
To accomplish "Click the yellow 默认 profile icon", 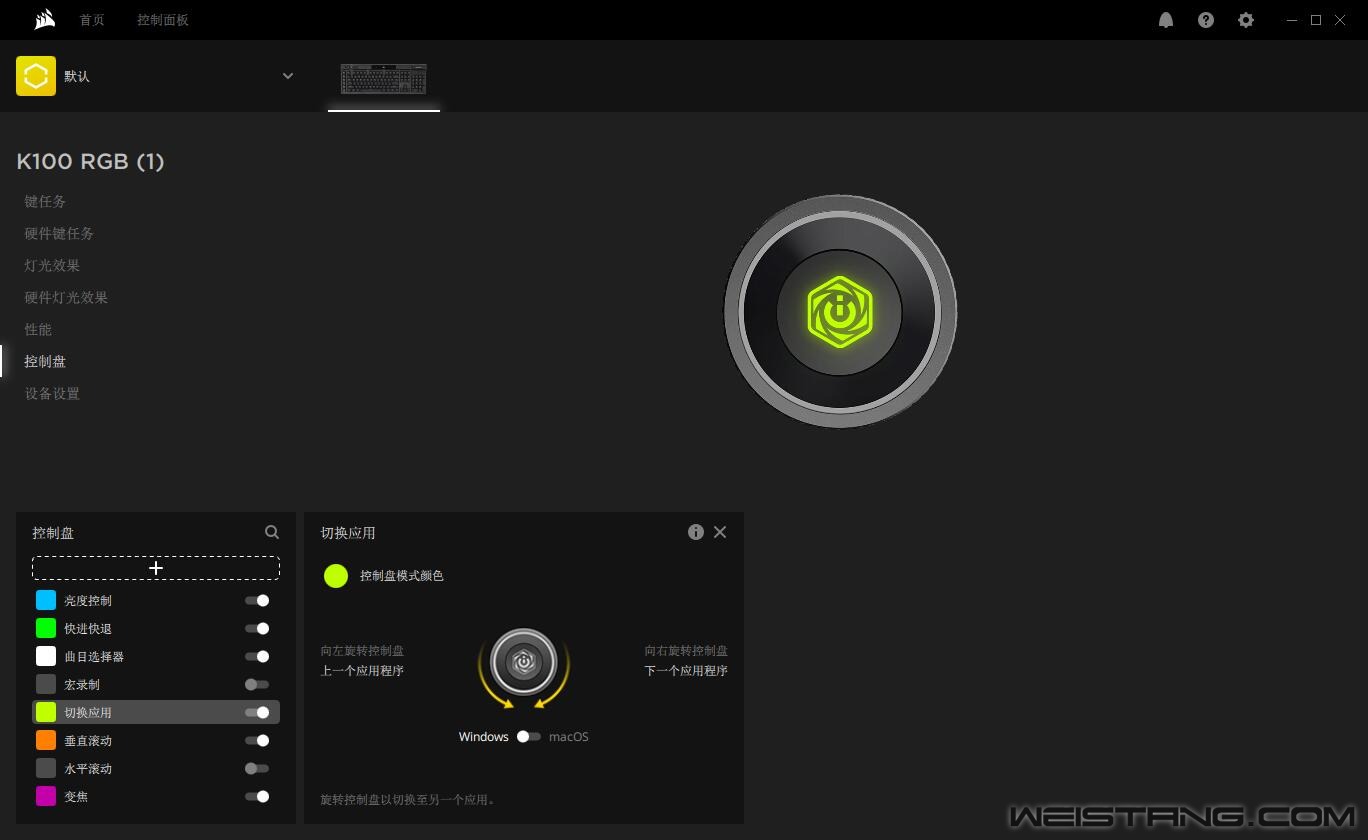I will pos(36,76).
